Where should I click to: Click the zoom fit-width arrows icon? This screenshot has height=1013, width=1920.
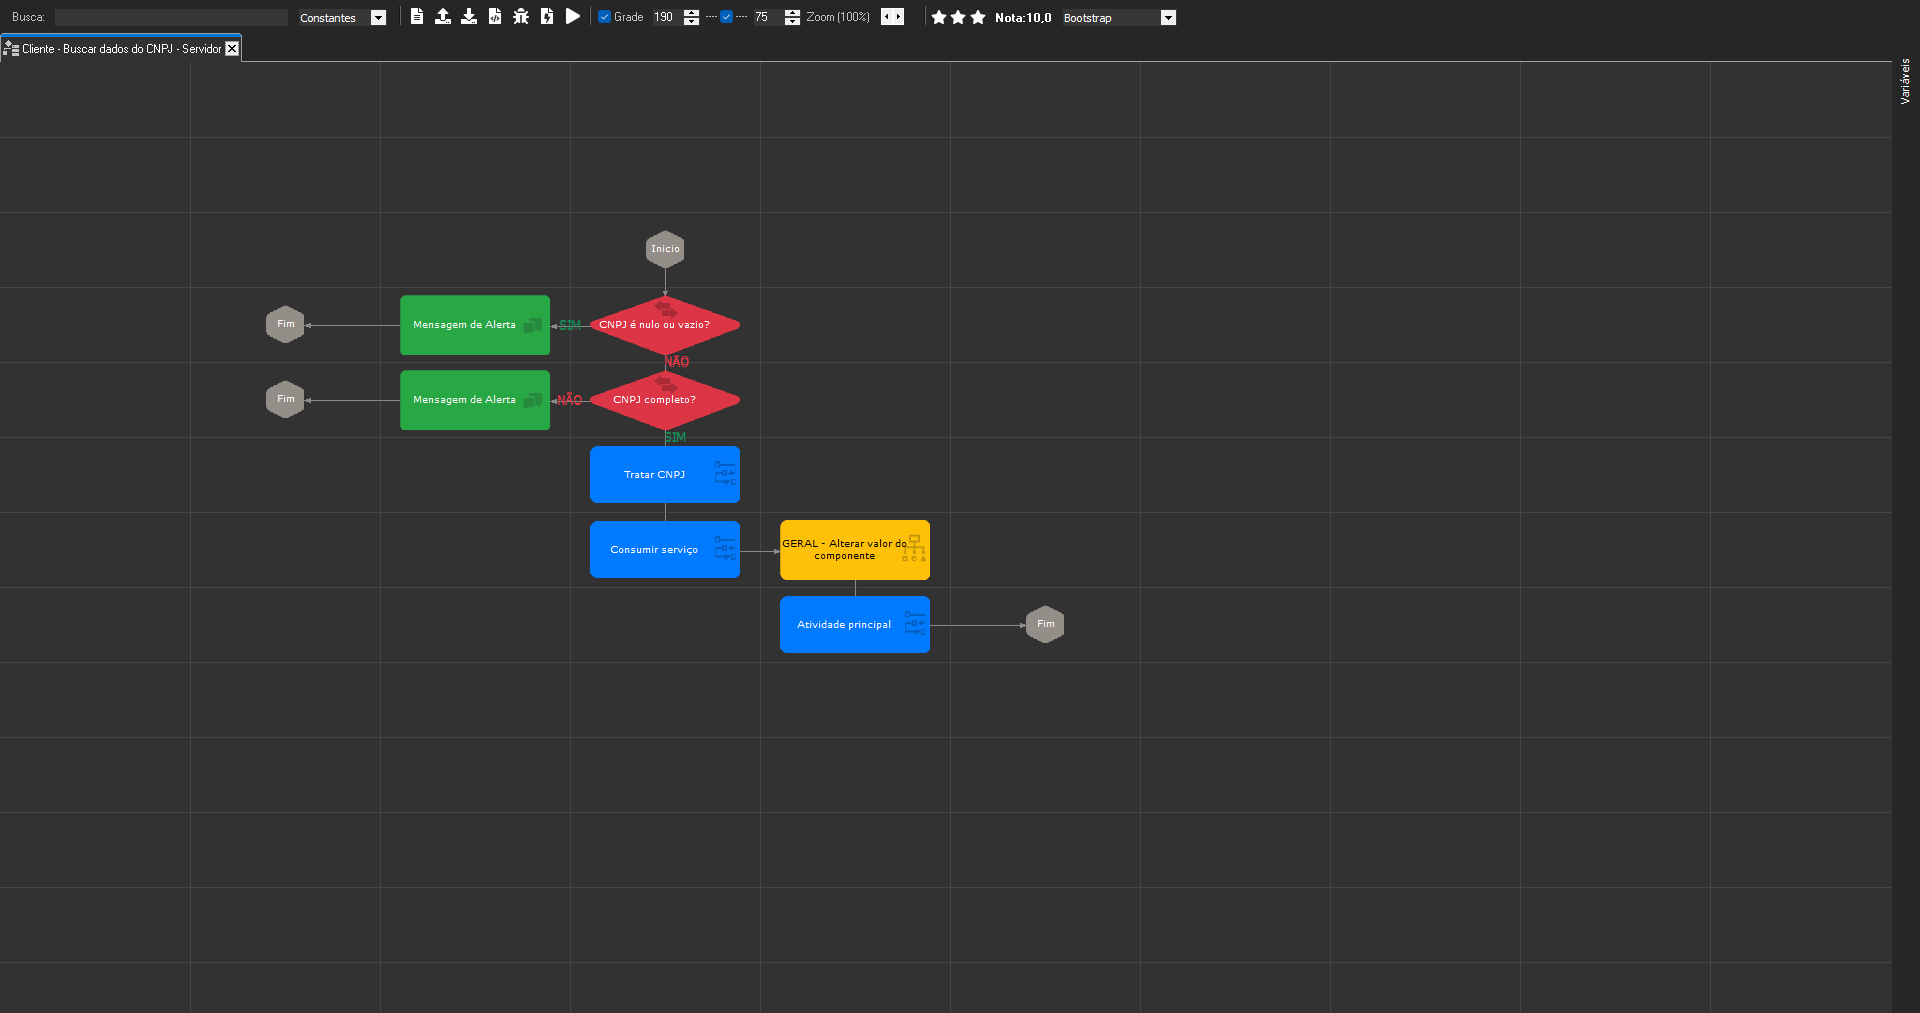click(892, 17)
